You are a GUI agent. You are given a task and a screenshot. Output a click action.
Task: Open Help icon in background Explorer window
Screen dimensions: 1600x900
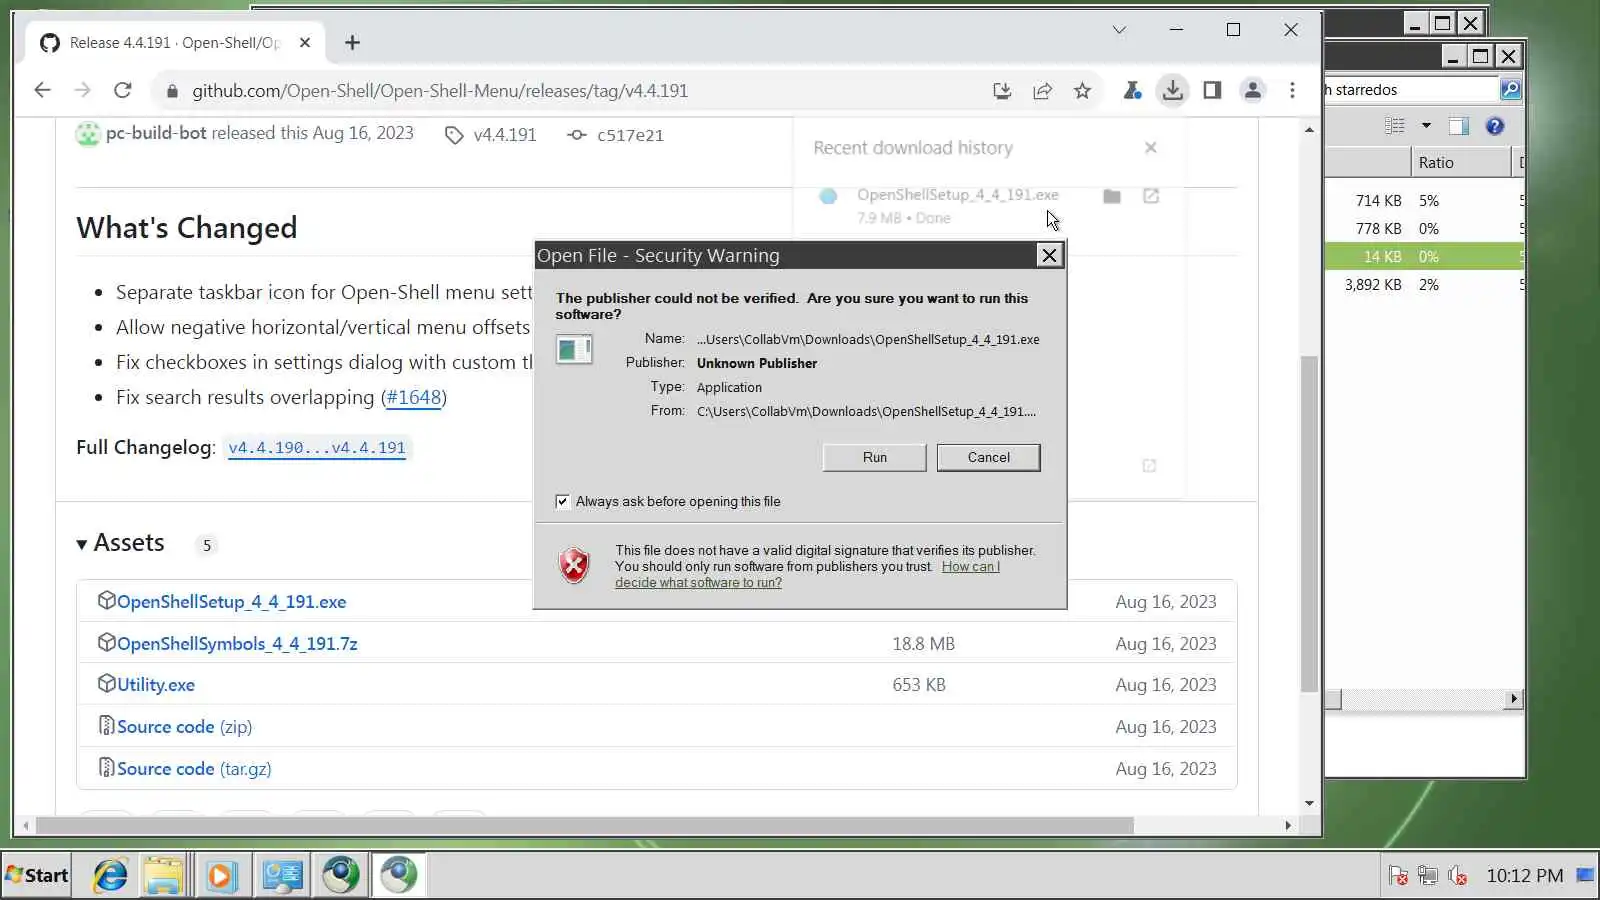[1495, 126]
